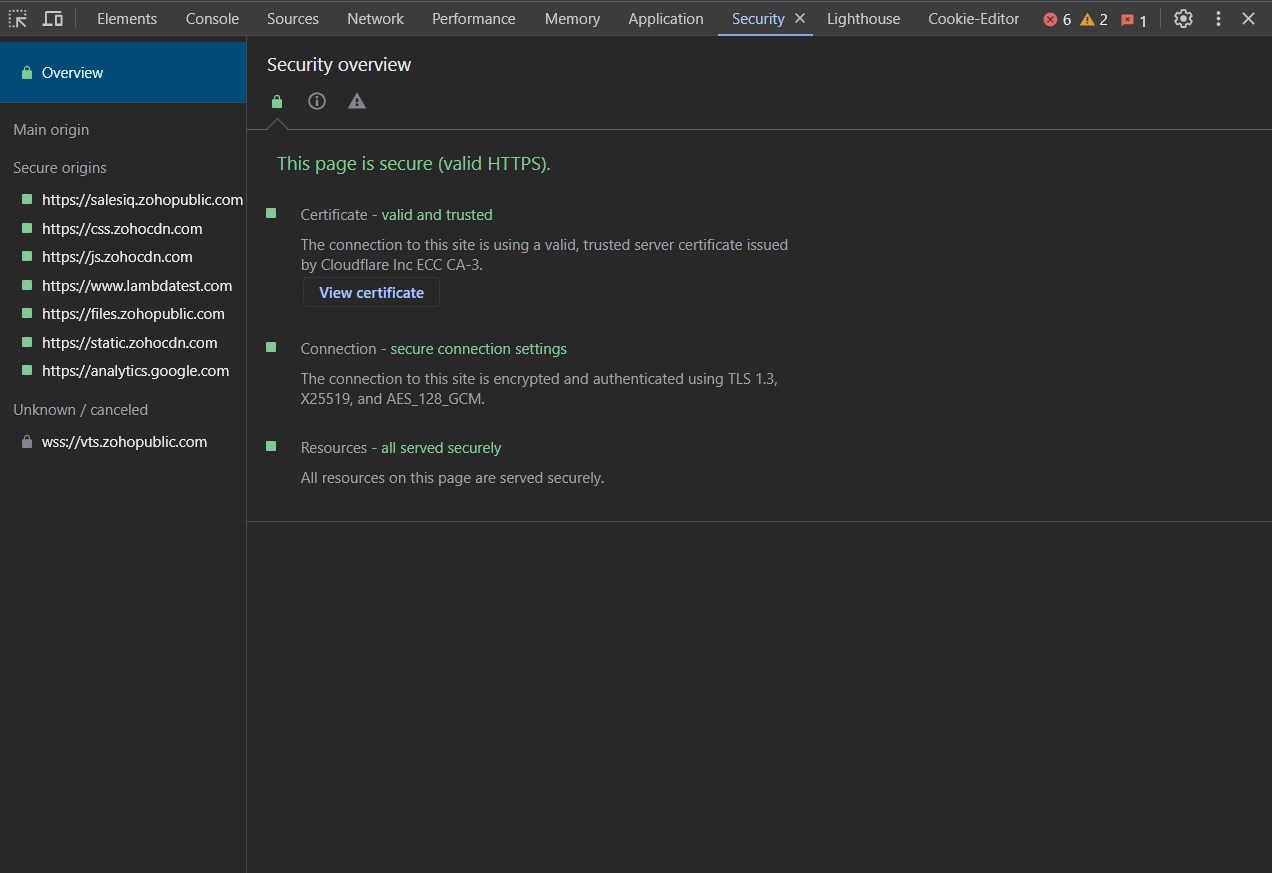Click the inspect element picker icon
The height and width of the screenshot is (873, 1272).
[x=18, y=19]
